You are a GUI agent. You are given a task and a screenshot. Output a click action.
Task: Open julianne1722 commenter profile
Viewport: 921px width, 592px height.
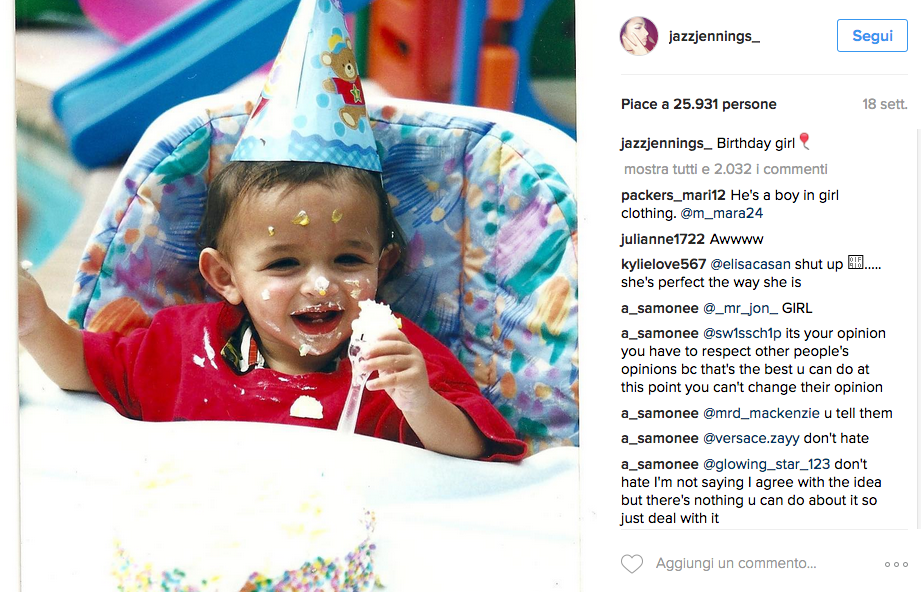click(663, 239)
